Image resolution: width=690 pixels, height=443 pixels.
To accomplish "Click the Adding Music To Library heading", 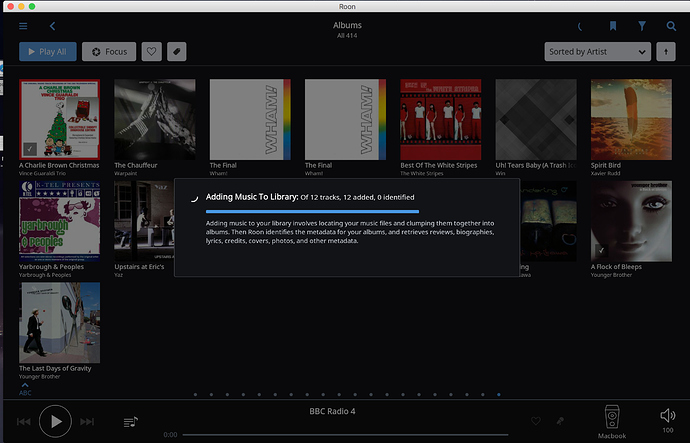I will pyautogui.click(x=252, y=197).
